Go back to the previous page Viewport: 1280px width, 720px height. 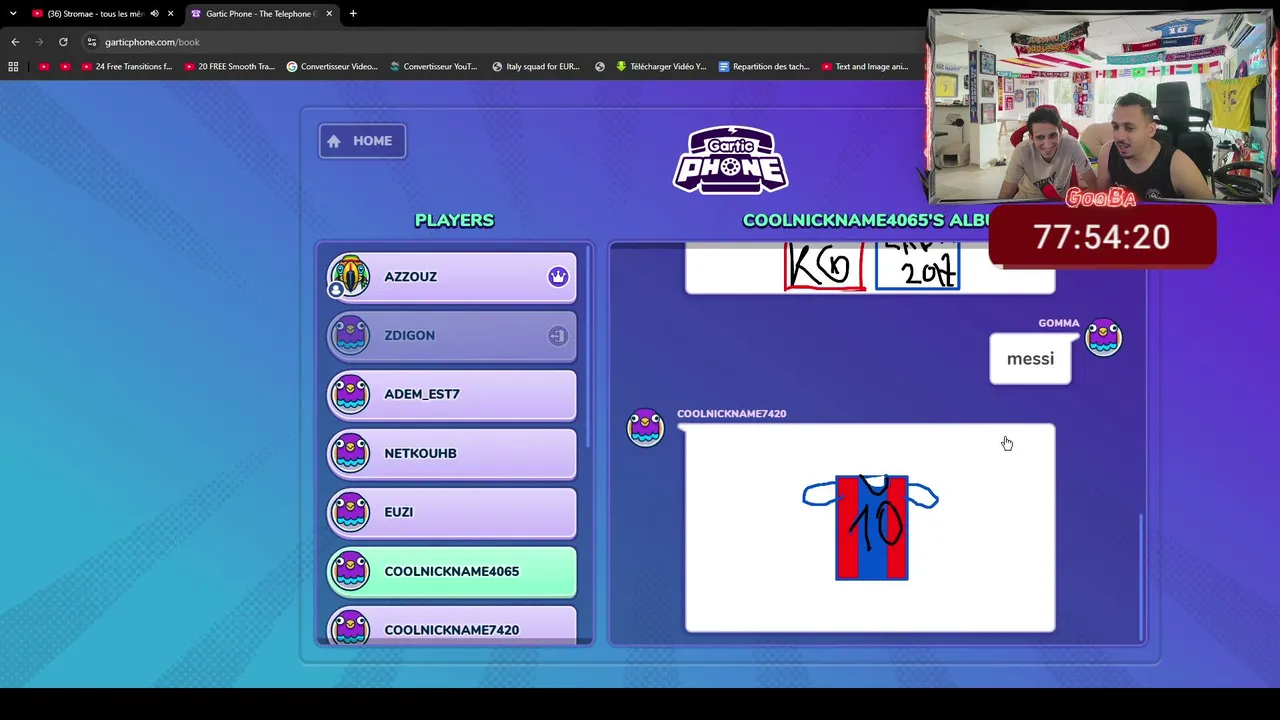tap(15, 42)
